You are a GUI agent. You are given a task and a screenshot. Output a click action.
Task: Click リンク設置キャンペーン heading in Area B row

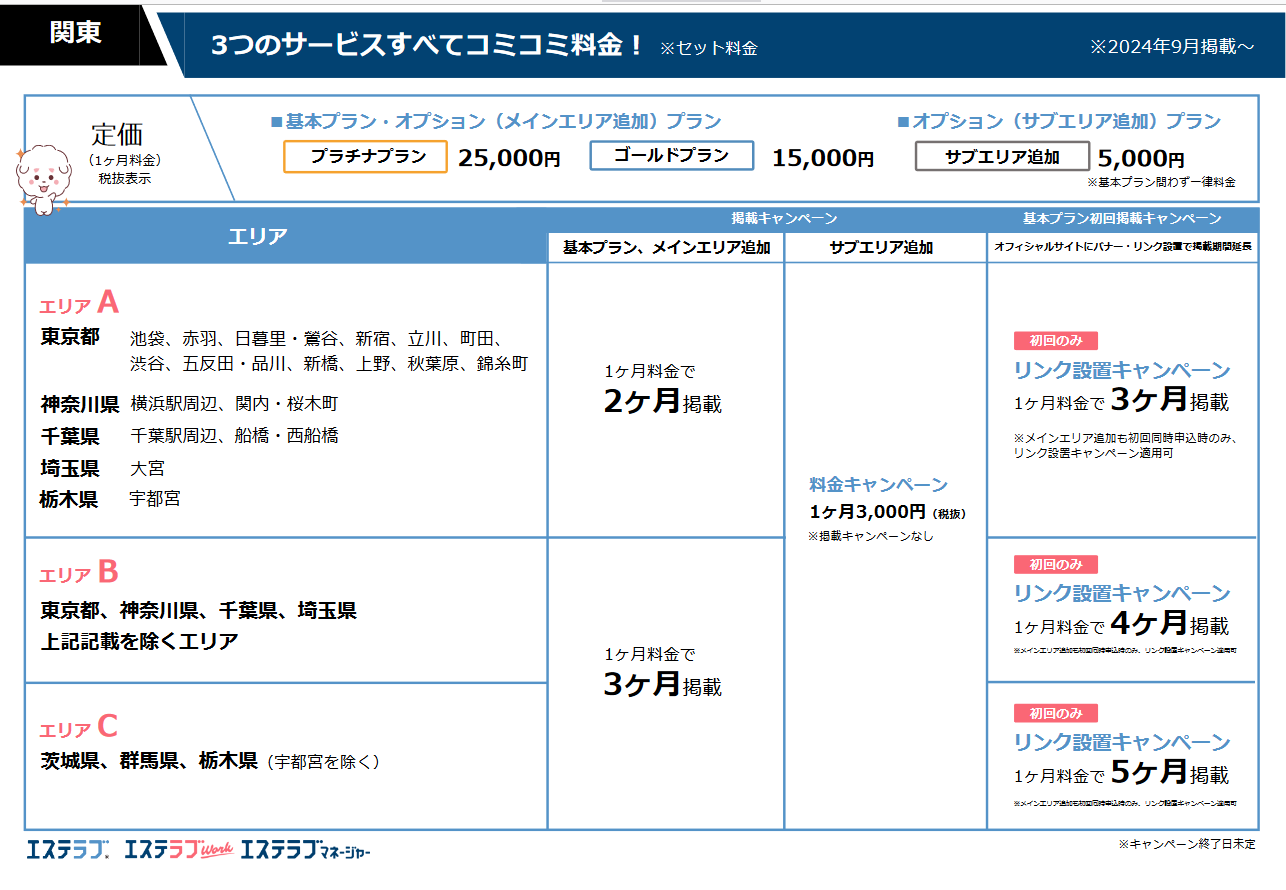1122,593
